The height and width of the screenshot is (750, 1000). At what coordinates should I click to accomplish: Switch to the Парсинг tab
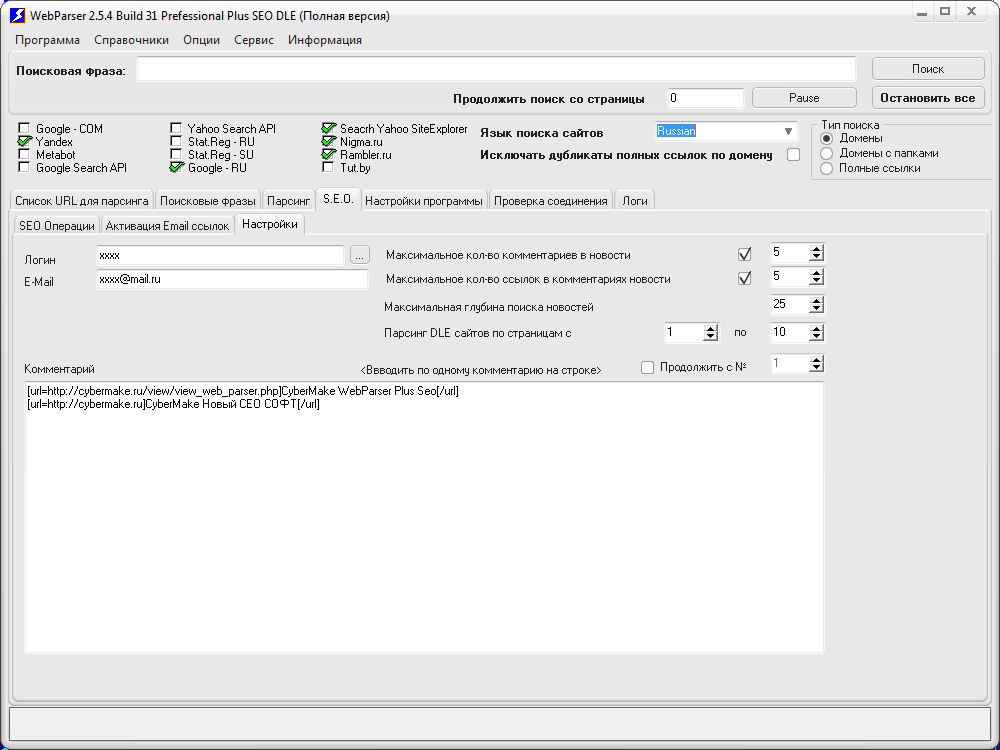point(288,200)
